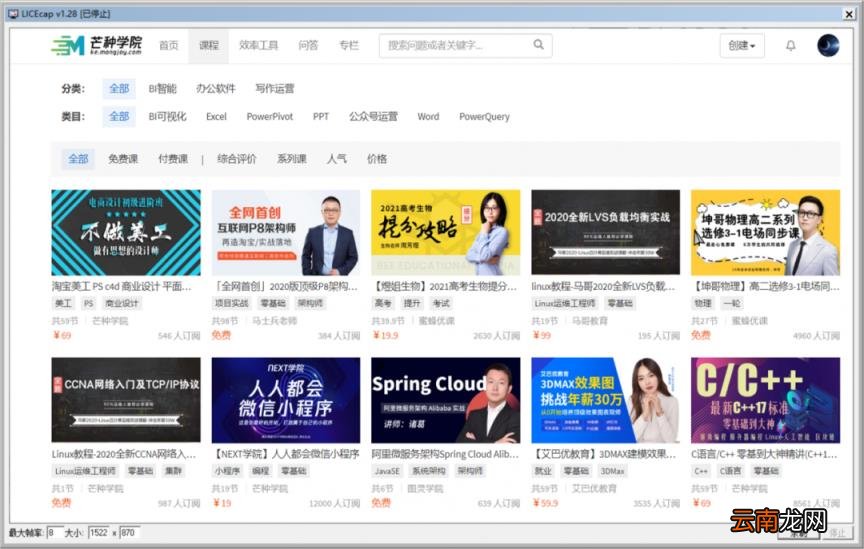This screenshot has width=864, height=549.
Task: Click the 芒种学院 logo
Action: click(96, 45)
